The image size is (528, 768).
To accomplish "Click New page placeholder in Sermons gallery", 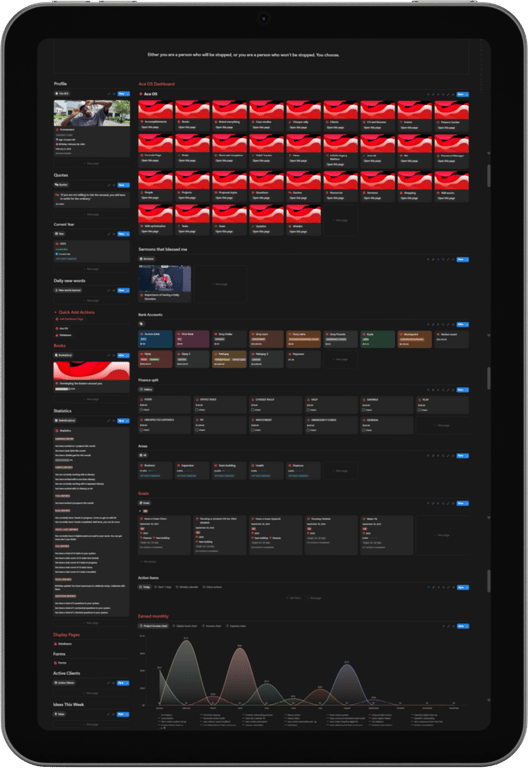I will click(220, 284).
